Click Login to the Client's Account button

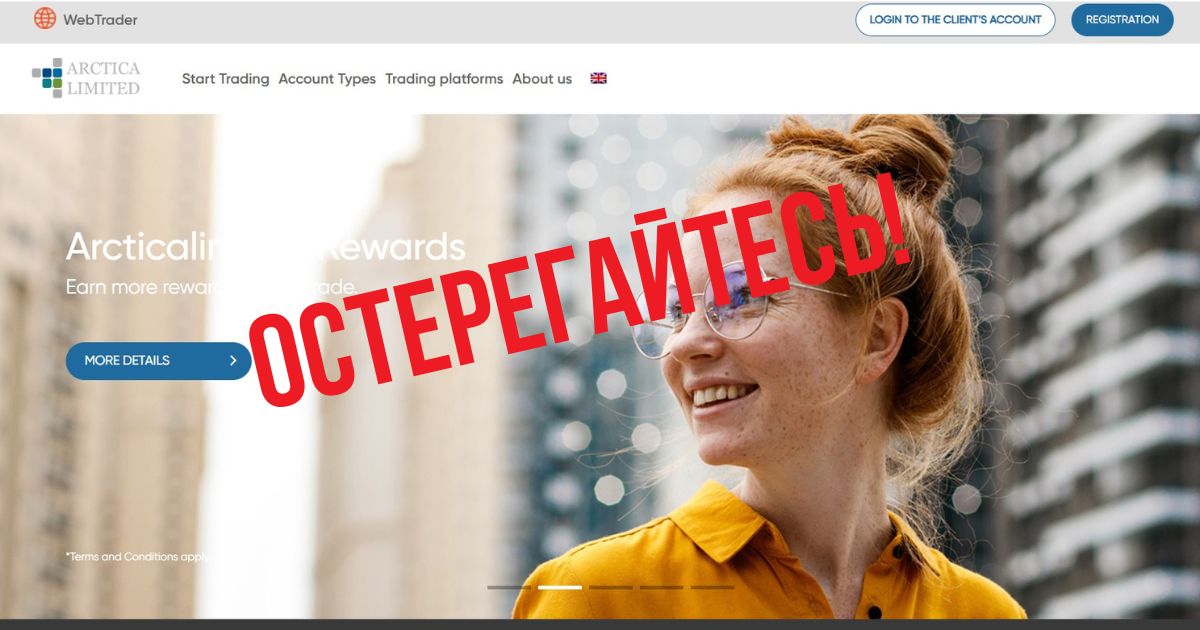(x=955, y=20)
